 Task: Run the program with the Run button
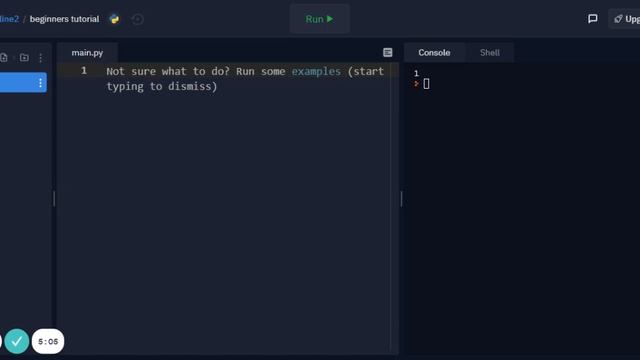pos(320,19)
